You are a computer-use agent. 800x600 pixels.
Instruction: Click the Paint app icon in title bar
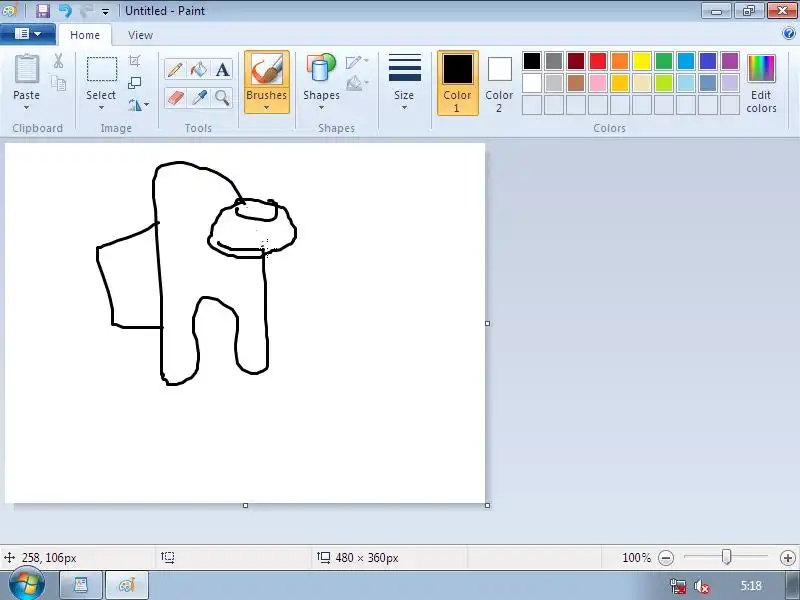[9, 10]
